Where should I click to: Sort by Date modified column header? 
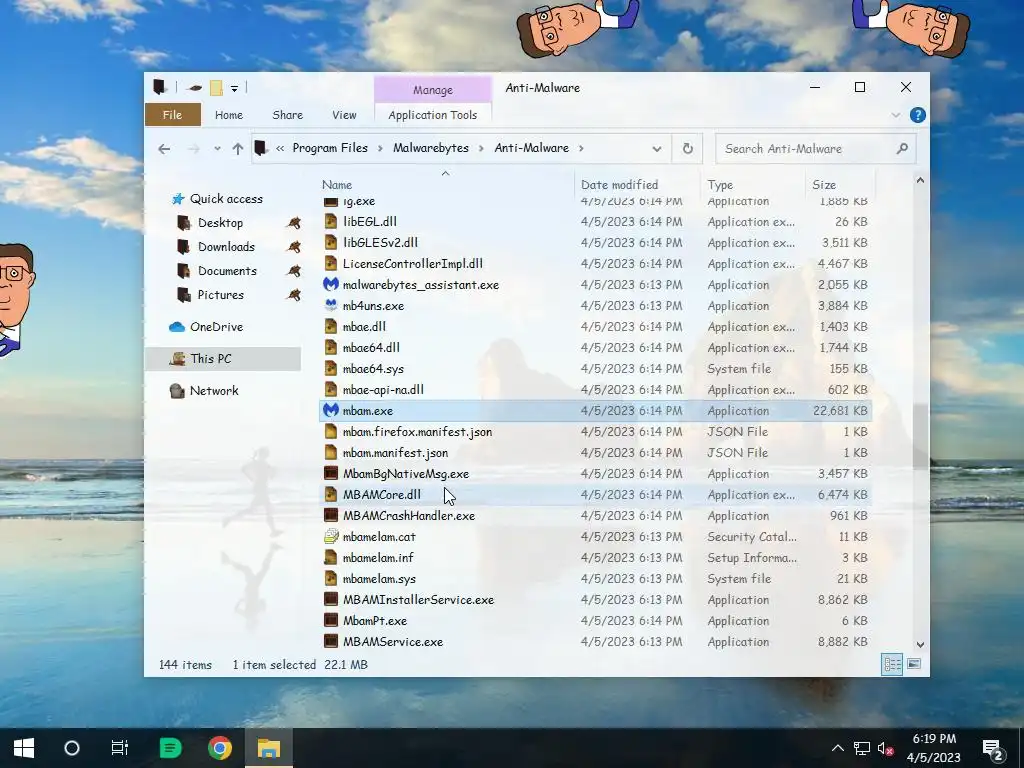coord(619,185)
